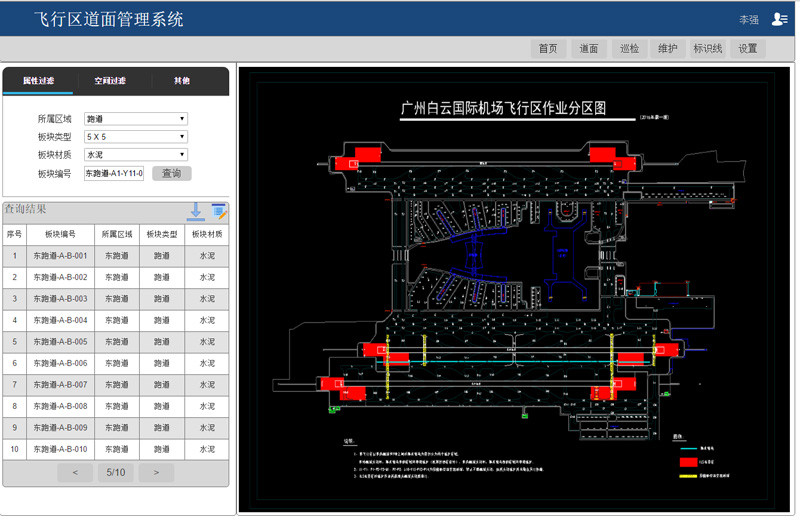Select row 东跑道-A-B-003

(x=115, y=299)
